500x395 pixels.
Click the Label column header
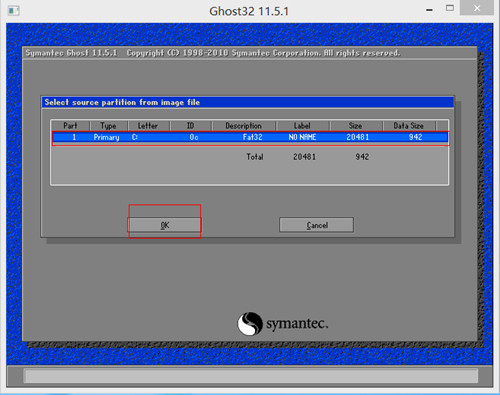[302, 126]
